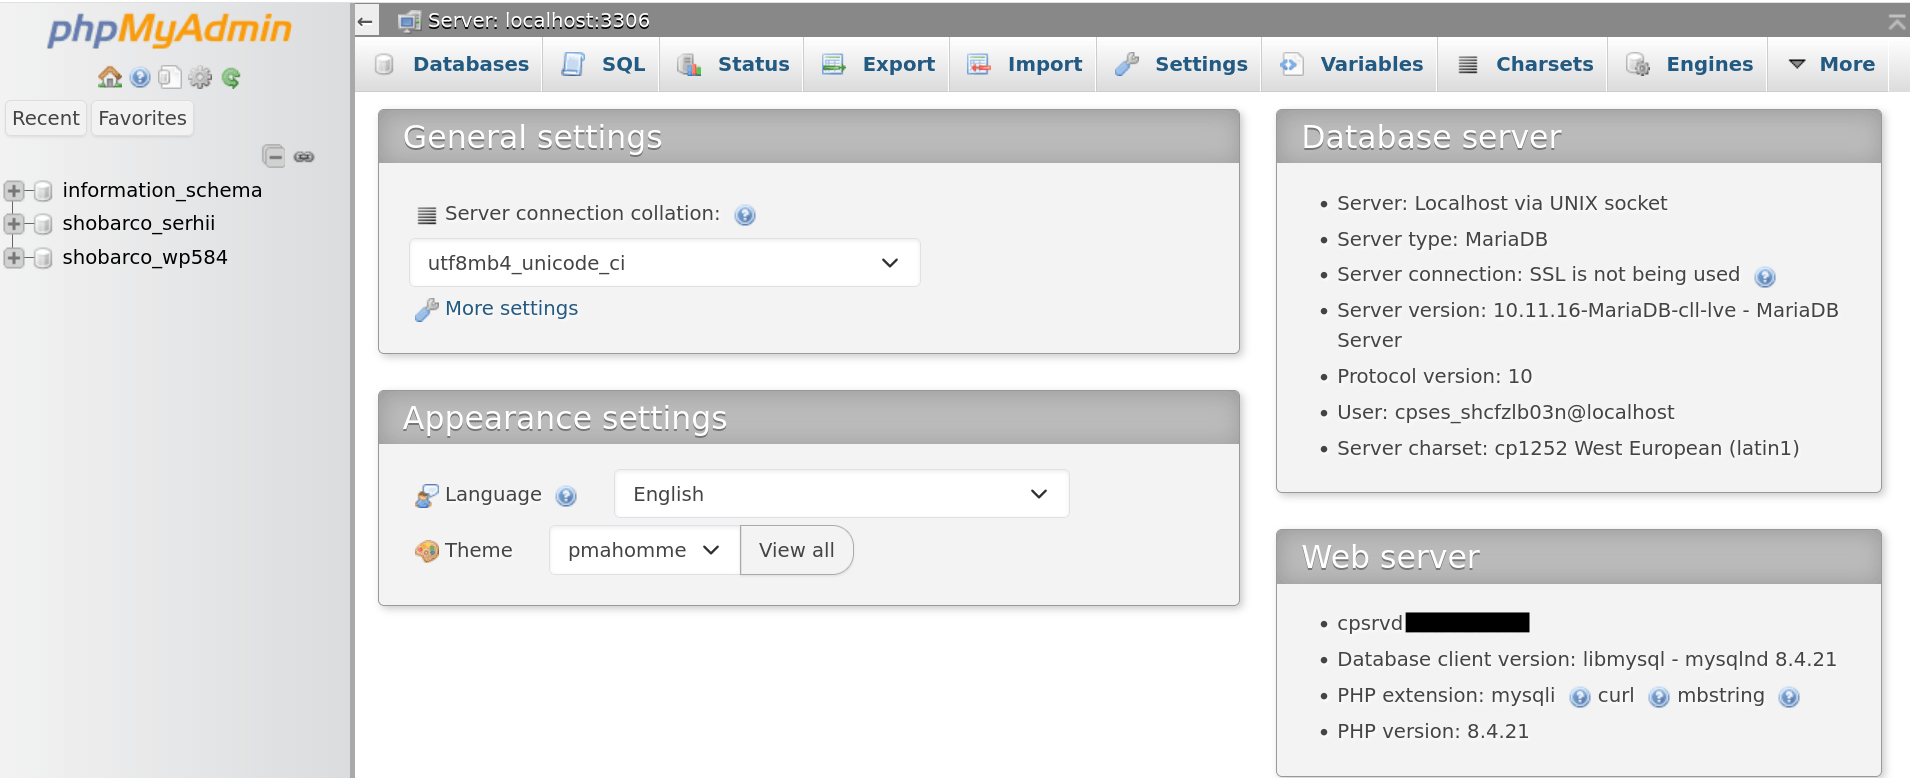Click the text 'Server type: MariaDB'
1910x778 pixels.
(x=1442, y=239)
